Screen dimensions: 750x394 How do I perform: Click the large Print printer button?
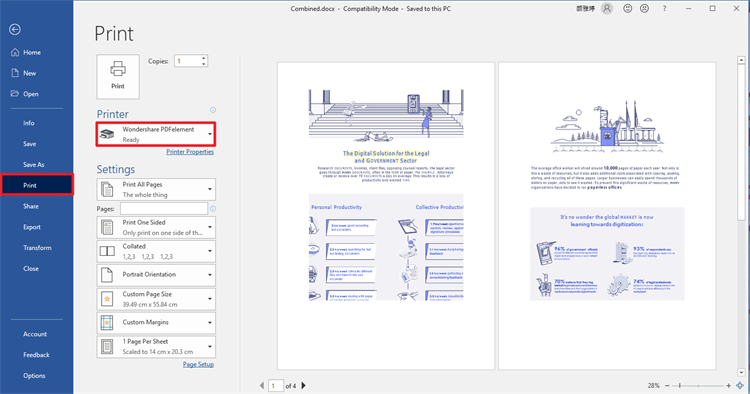click(118, 77)
